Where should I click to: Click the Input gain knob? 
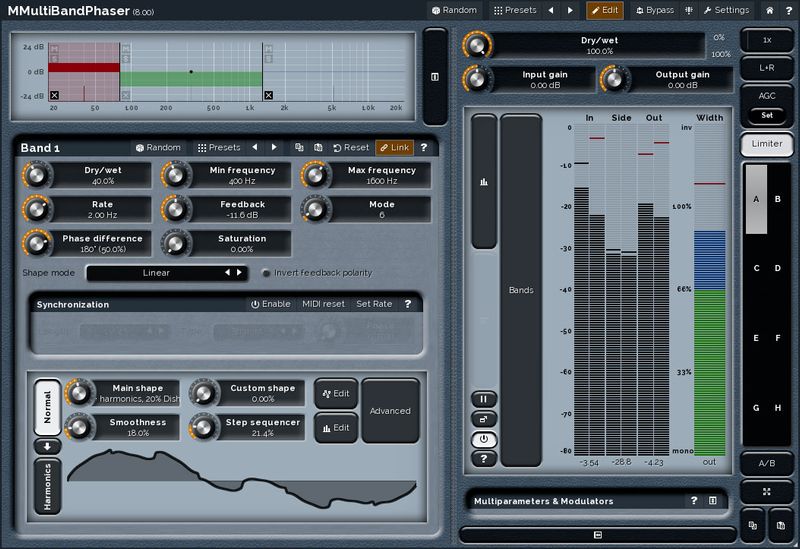pyautogui.click(x=477, y=80)
